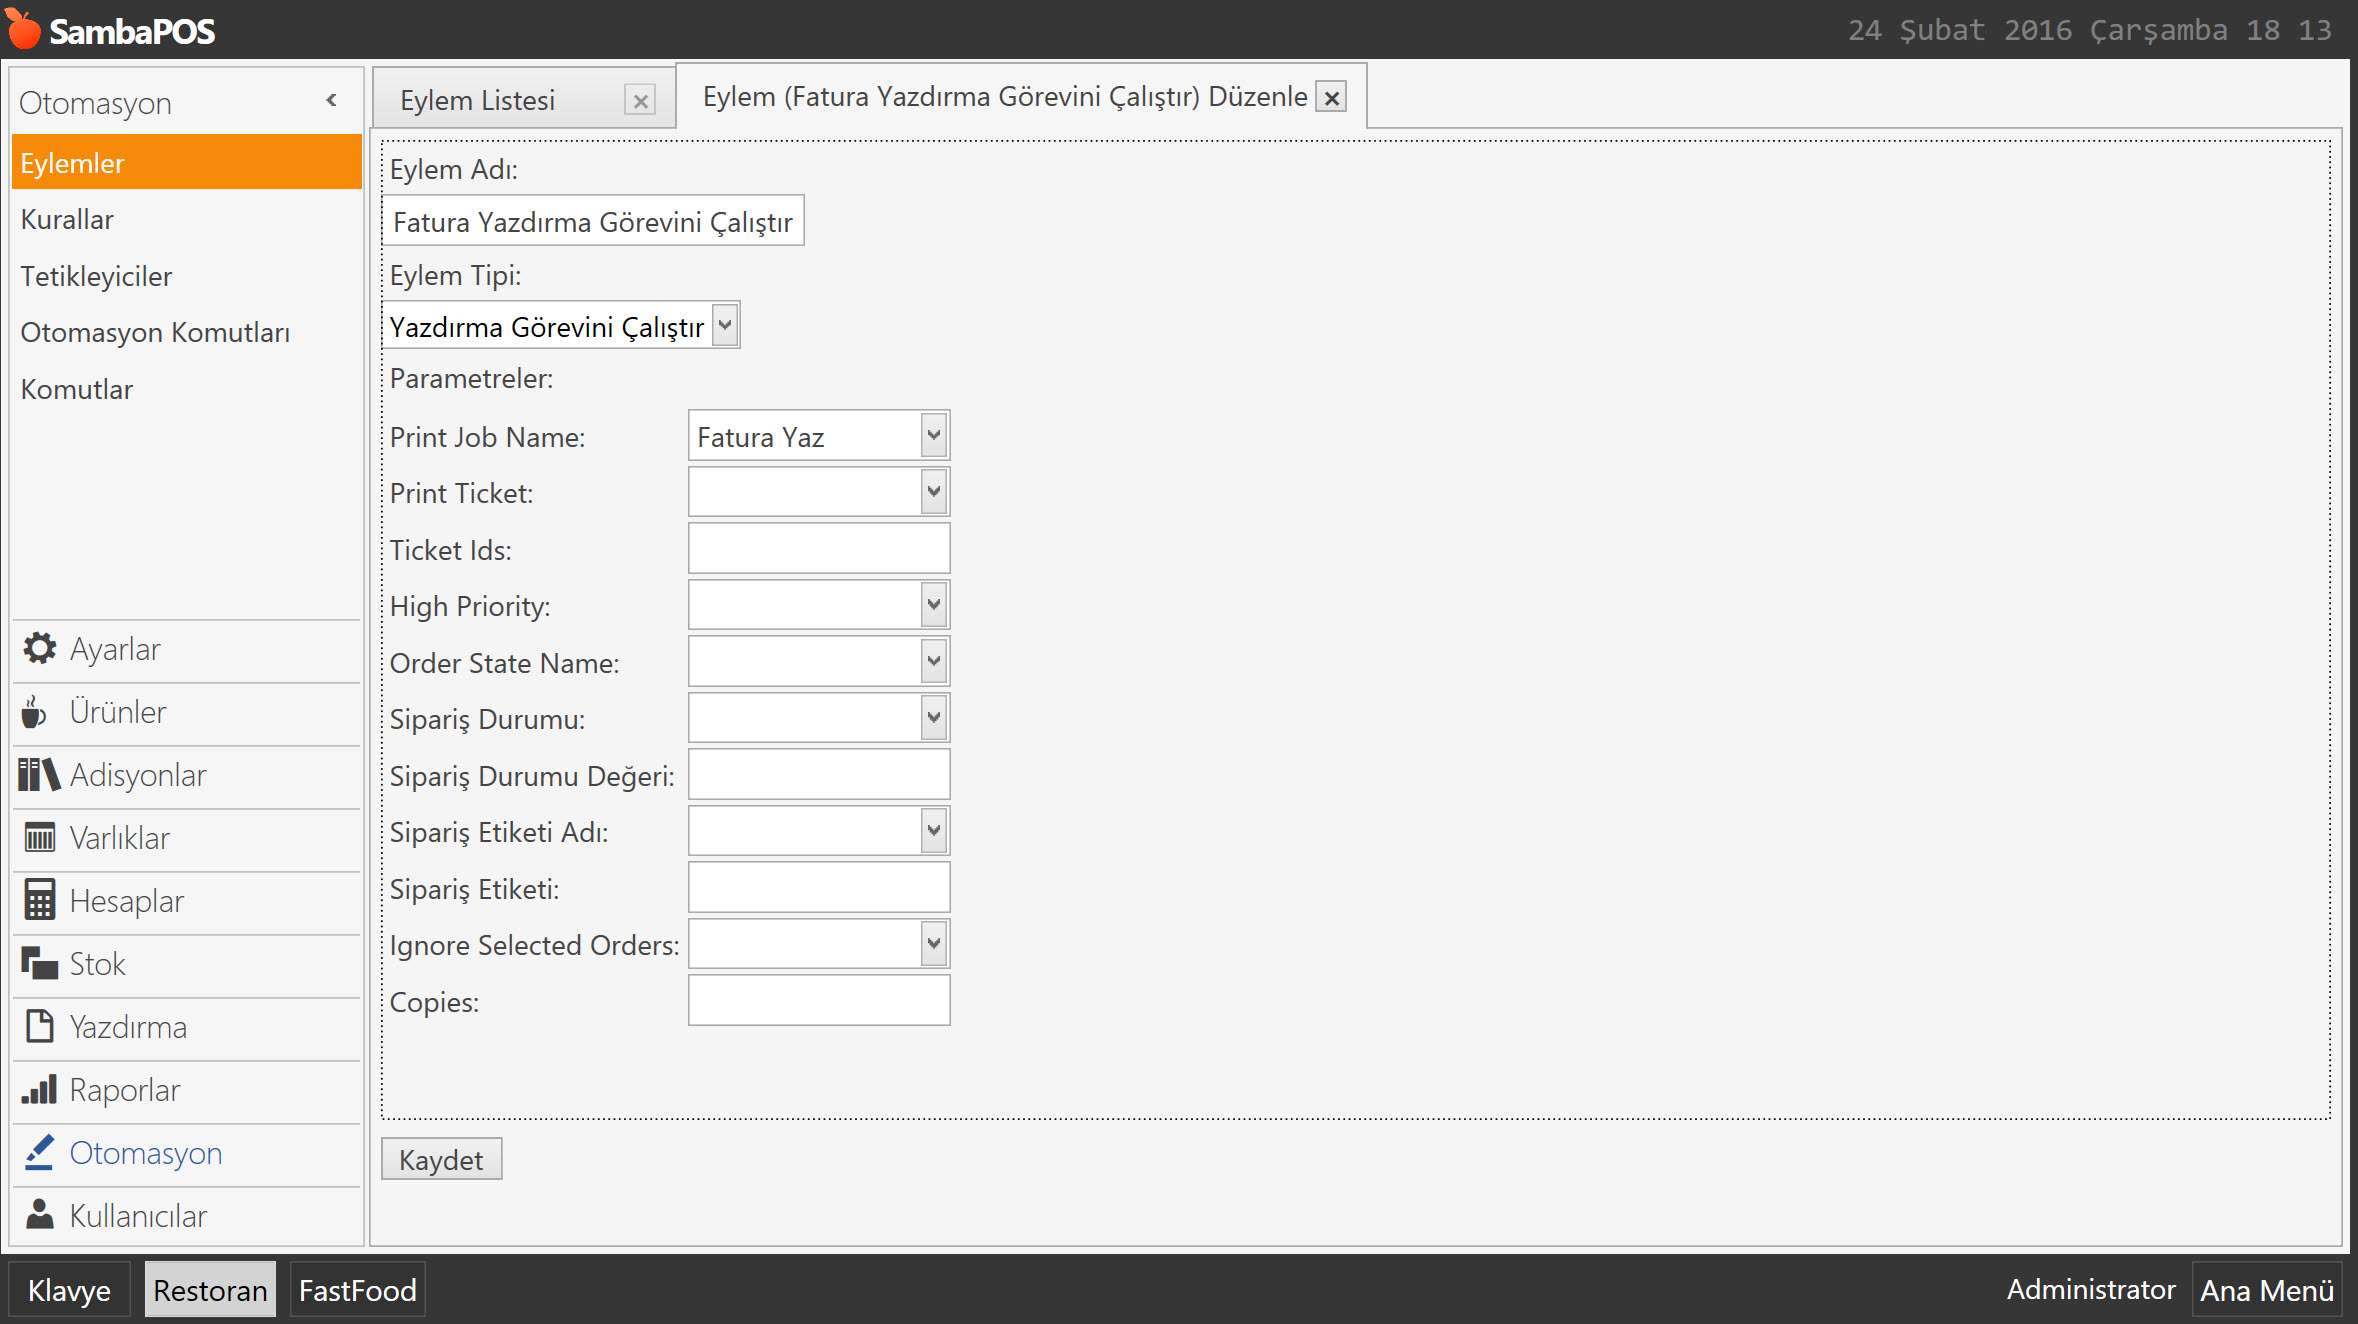Close the Eylem Düzenle tab
The height and width of the screenshot is (1324, 2358).
(x=1331, y=97)
